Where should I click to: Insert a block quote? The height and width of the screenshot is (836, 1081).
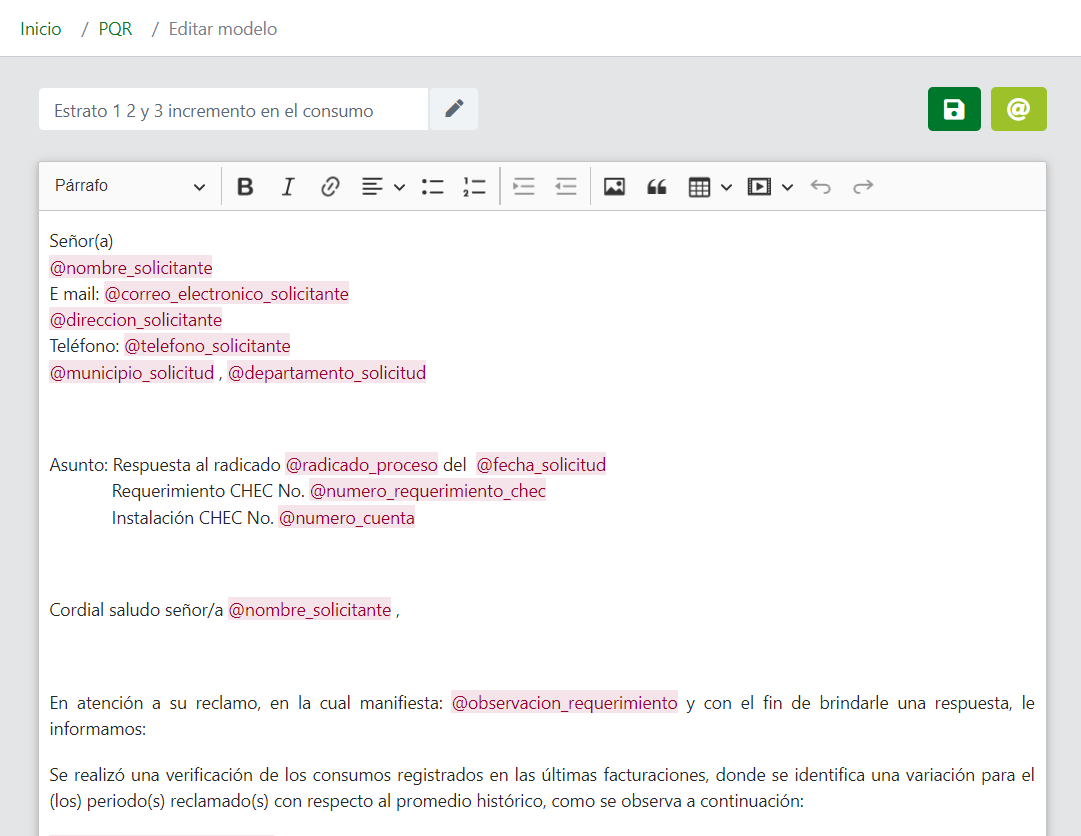click(656, 187)
